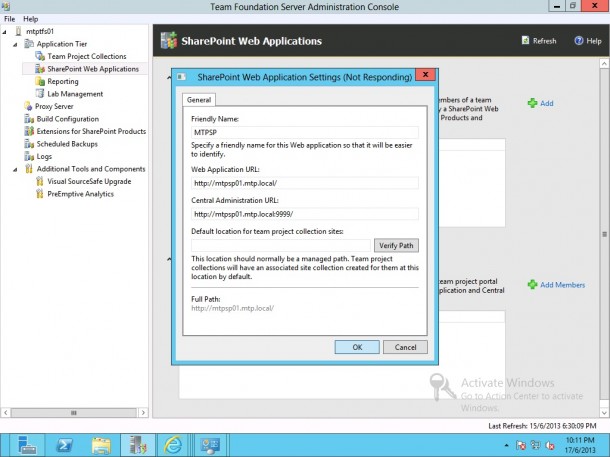Screen dimensions: 610x457
Task: Select Logs in the tree
Action: click(x=44, y=156)
